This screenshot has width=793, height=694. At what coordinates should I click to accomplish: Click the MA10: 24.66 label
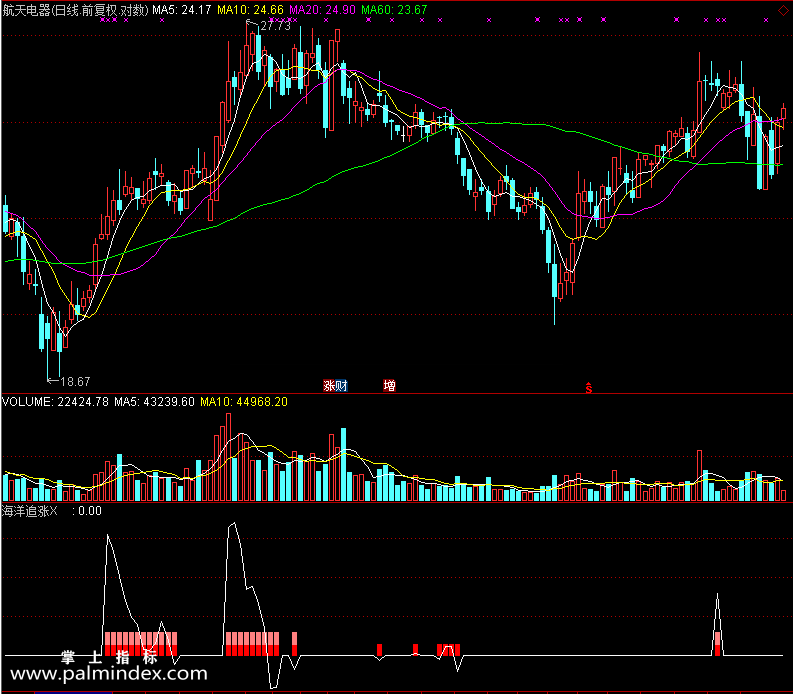tap(250, 10)
